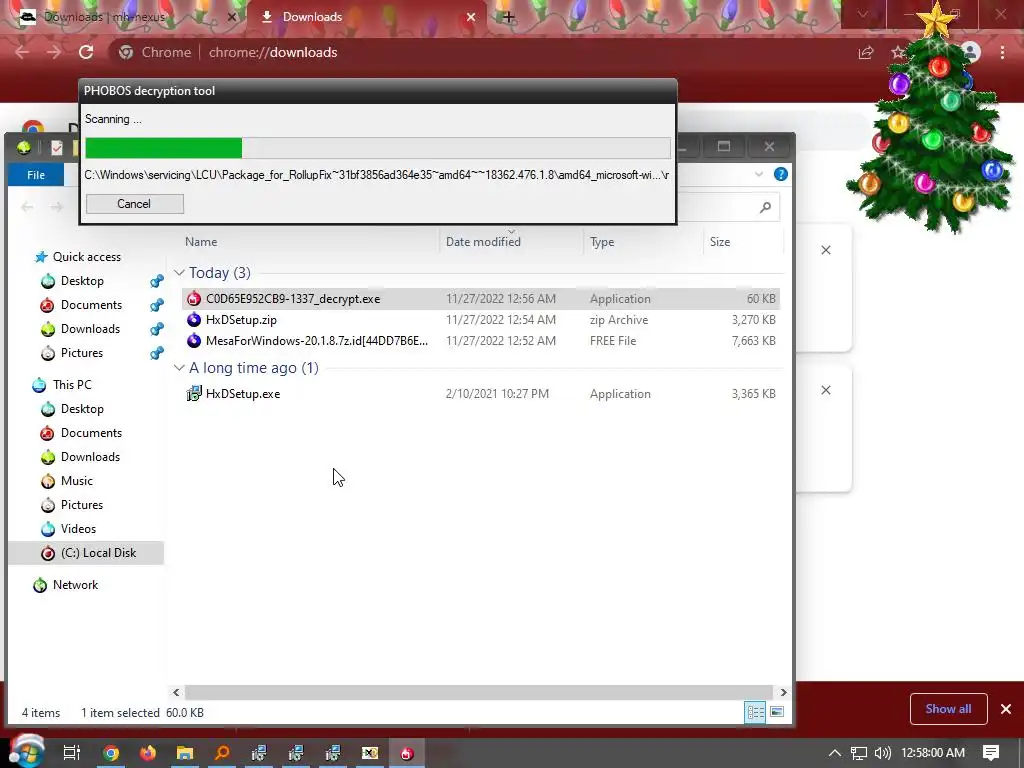
Task: Open the Music folder under This PC
Action: 76,481
